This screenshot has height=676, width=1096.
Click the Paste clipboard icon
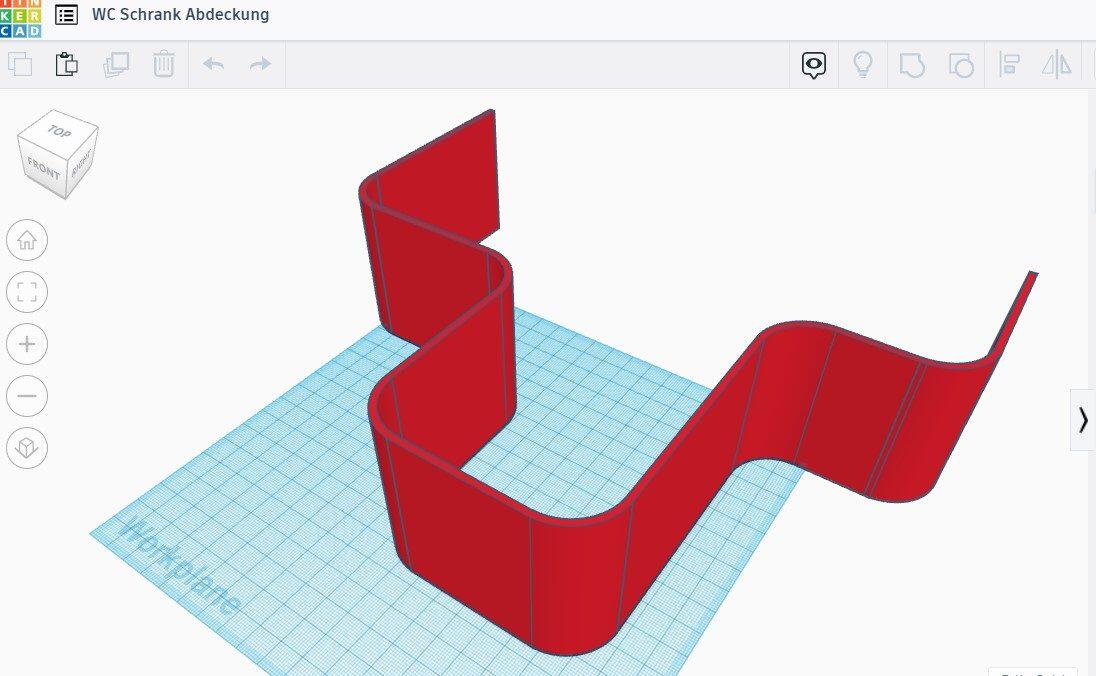click(x=67, y=65)
